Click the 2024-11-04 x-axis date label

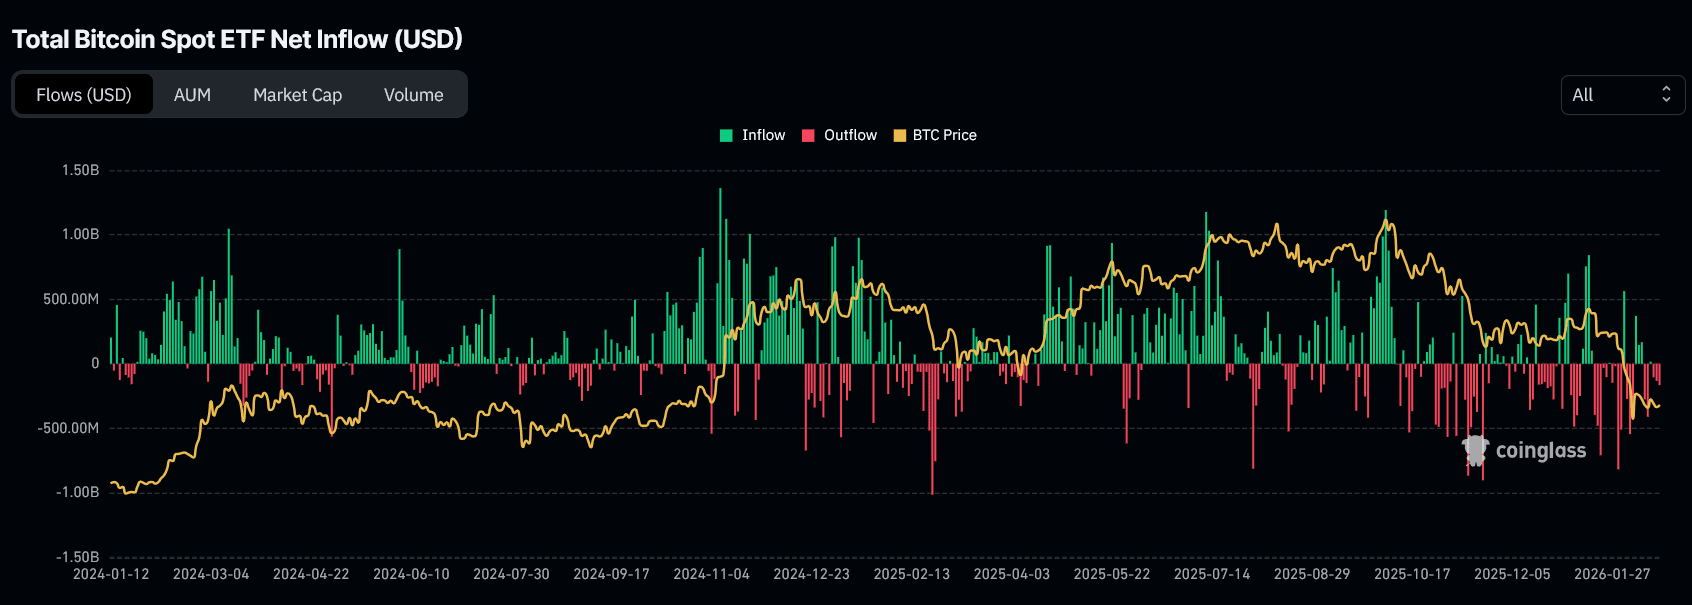click(711, 574)
